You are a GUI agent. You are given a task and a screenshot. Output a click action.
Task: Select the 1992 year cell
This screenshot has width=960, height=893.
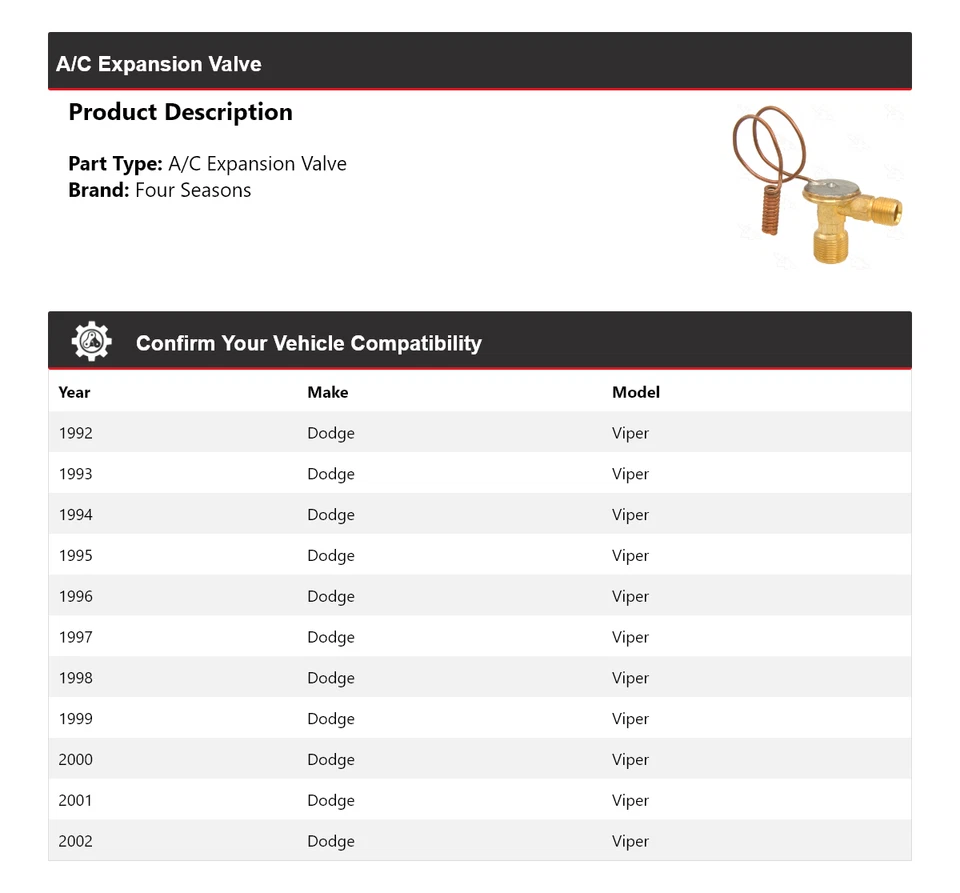pos(76,433)
